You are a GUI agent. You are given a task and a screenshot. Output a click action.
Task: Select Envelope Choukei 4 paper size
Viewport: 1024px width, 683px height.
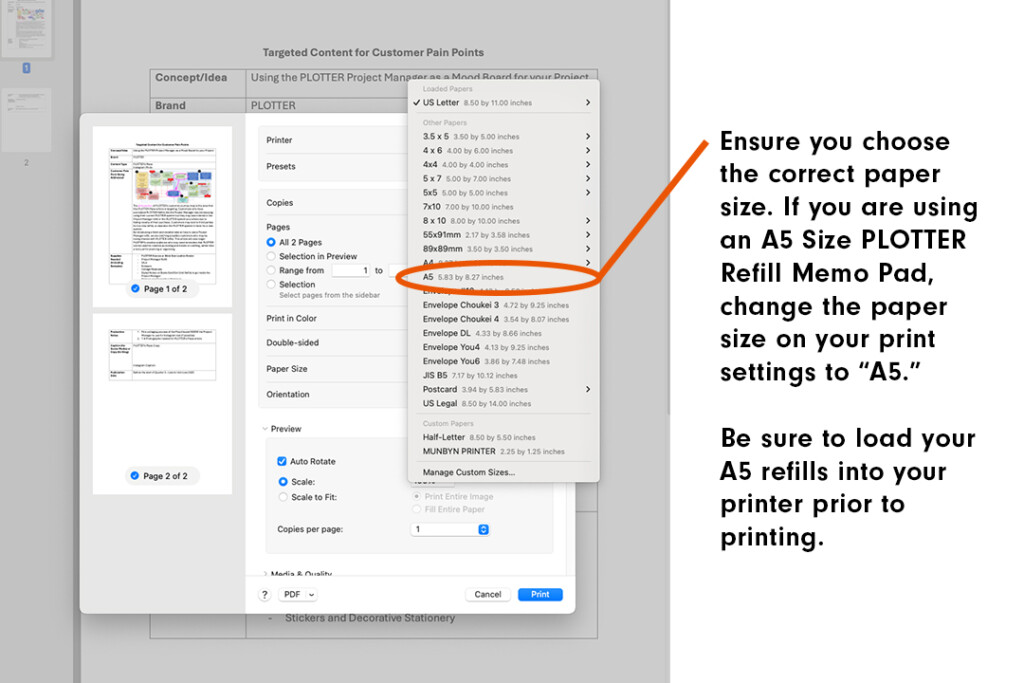point(503,319)
